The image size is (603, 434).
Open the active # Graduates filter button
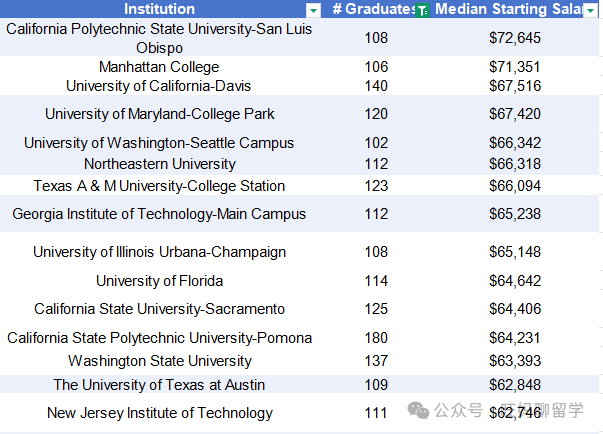click(x=422, y=10)
